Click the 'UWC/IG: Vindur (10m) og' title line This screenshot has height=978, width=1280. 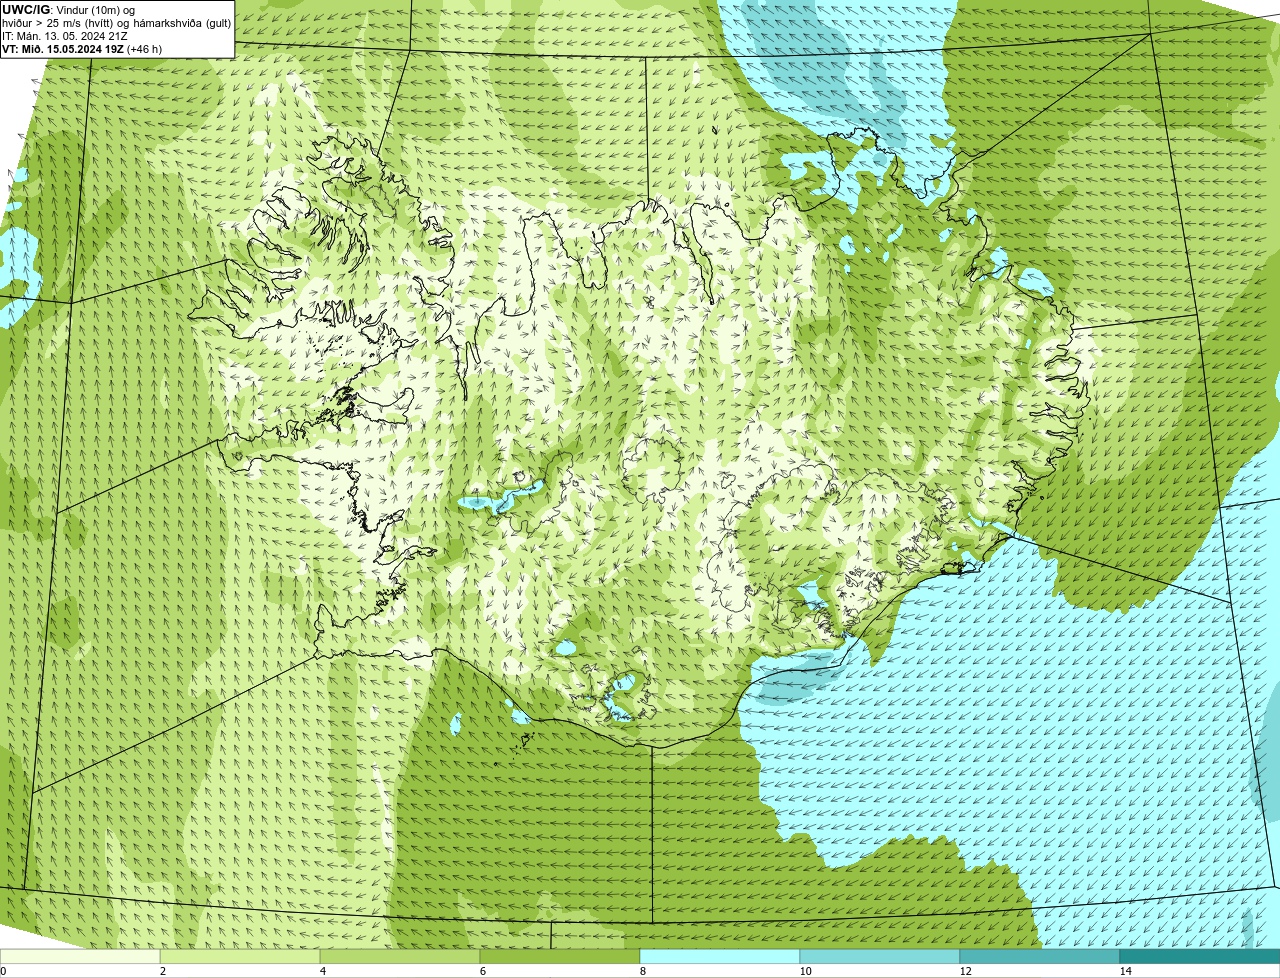(x=68, y=9)
